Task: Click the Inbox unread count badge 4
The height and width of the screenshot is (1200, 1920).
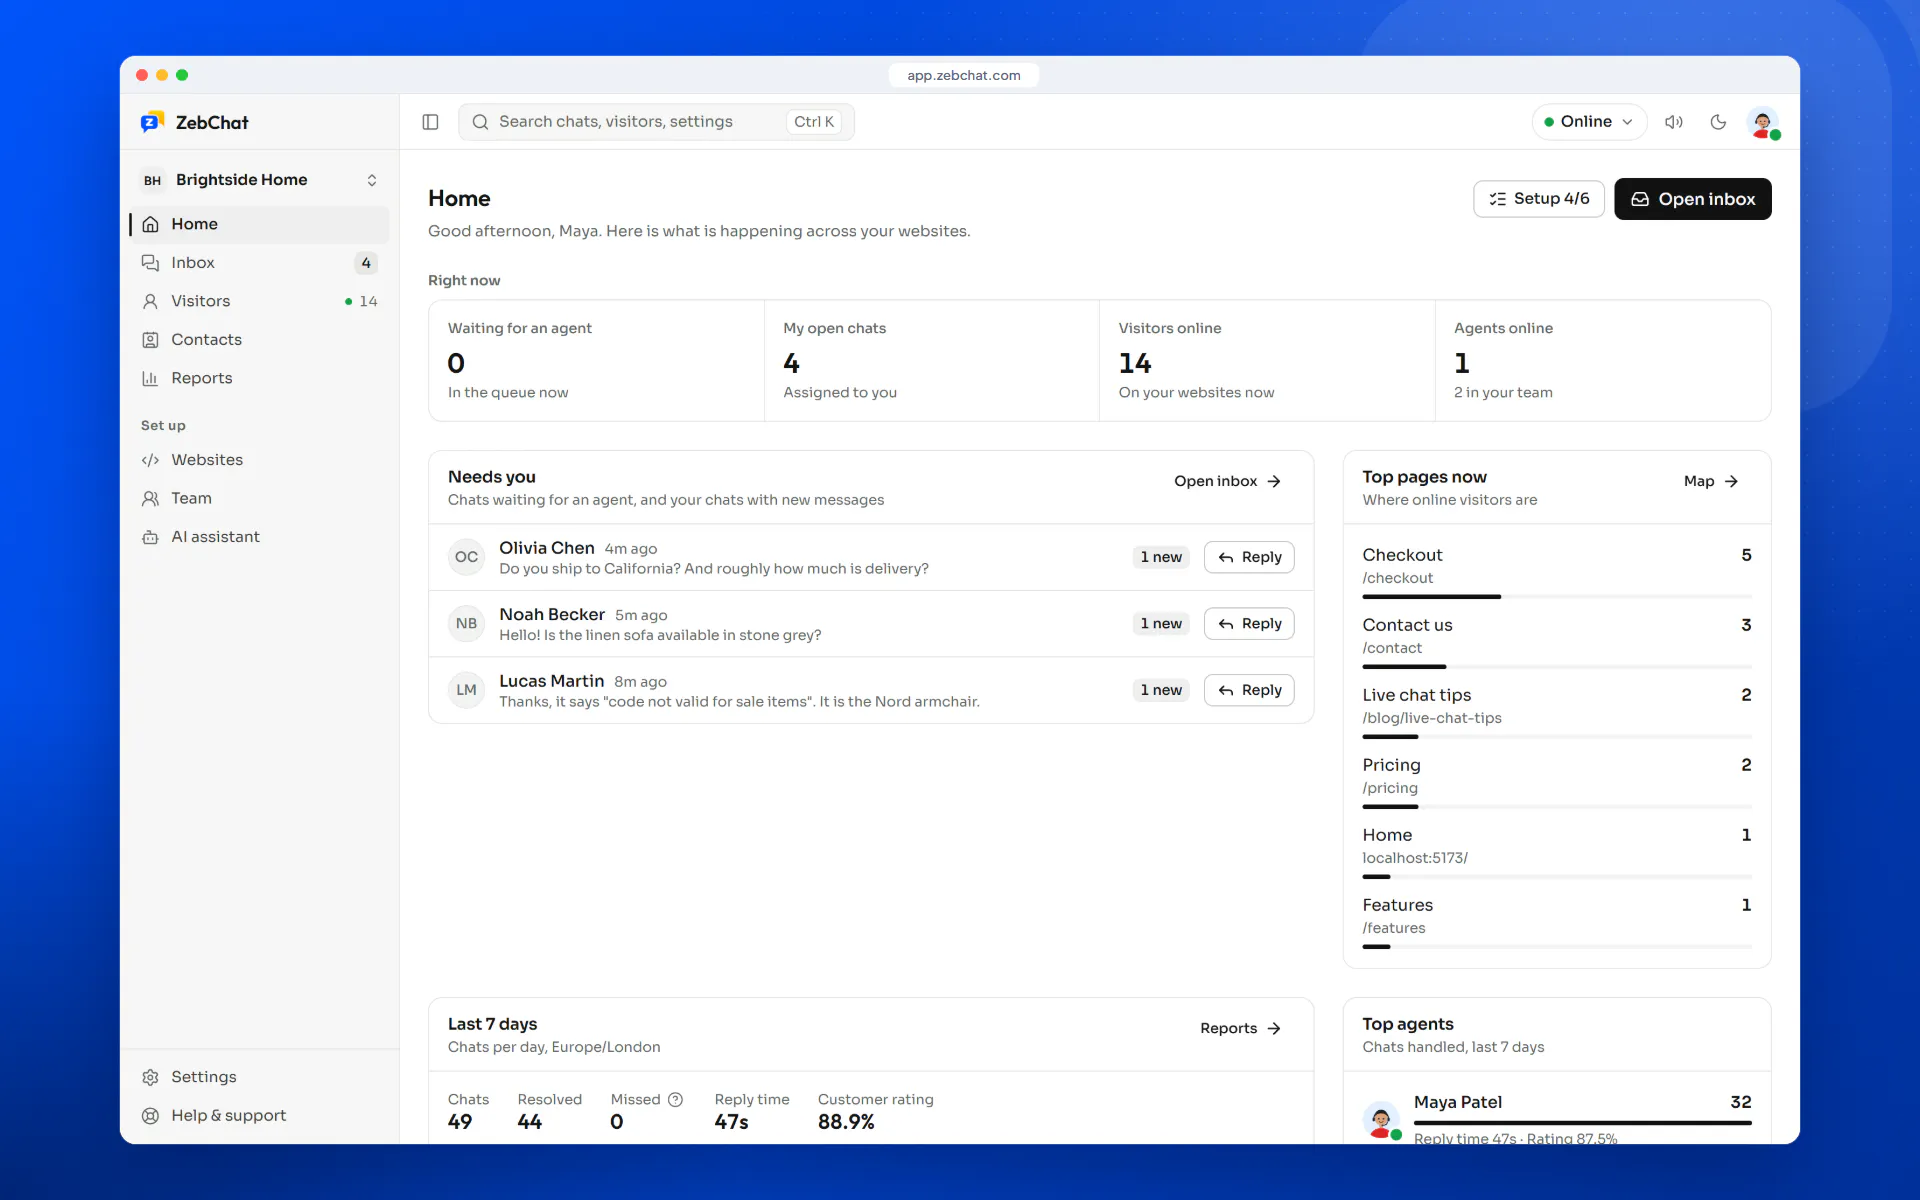Action: point(366,263)
